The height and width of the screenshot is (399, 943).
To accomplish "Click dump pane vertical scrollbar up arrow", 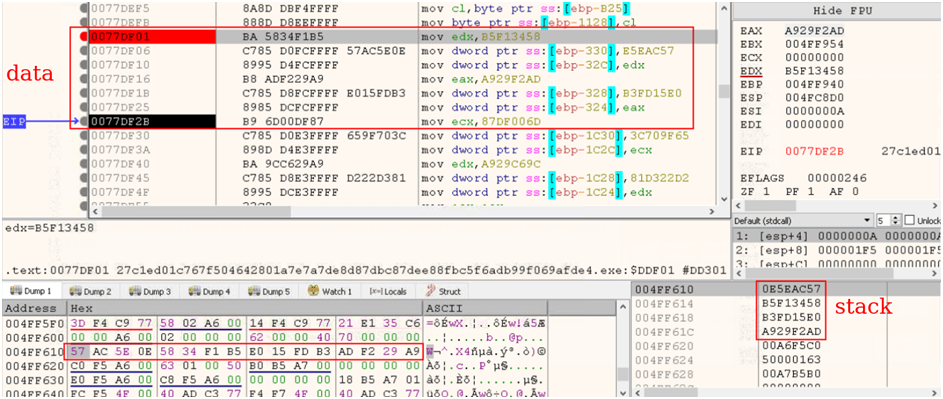I will click(624, 308).
